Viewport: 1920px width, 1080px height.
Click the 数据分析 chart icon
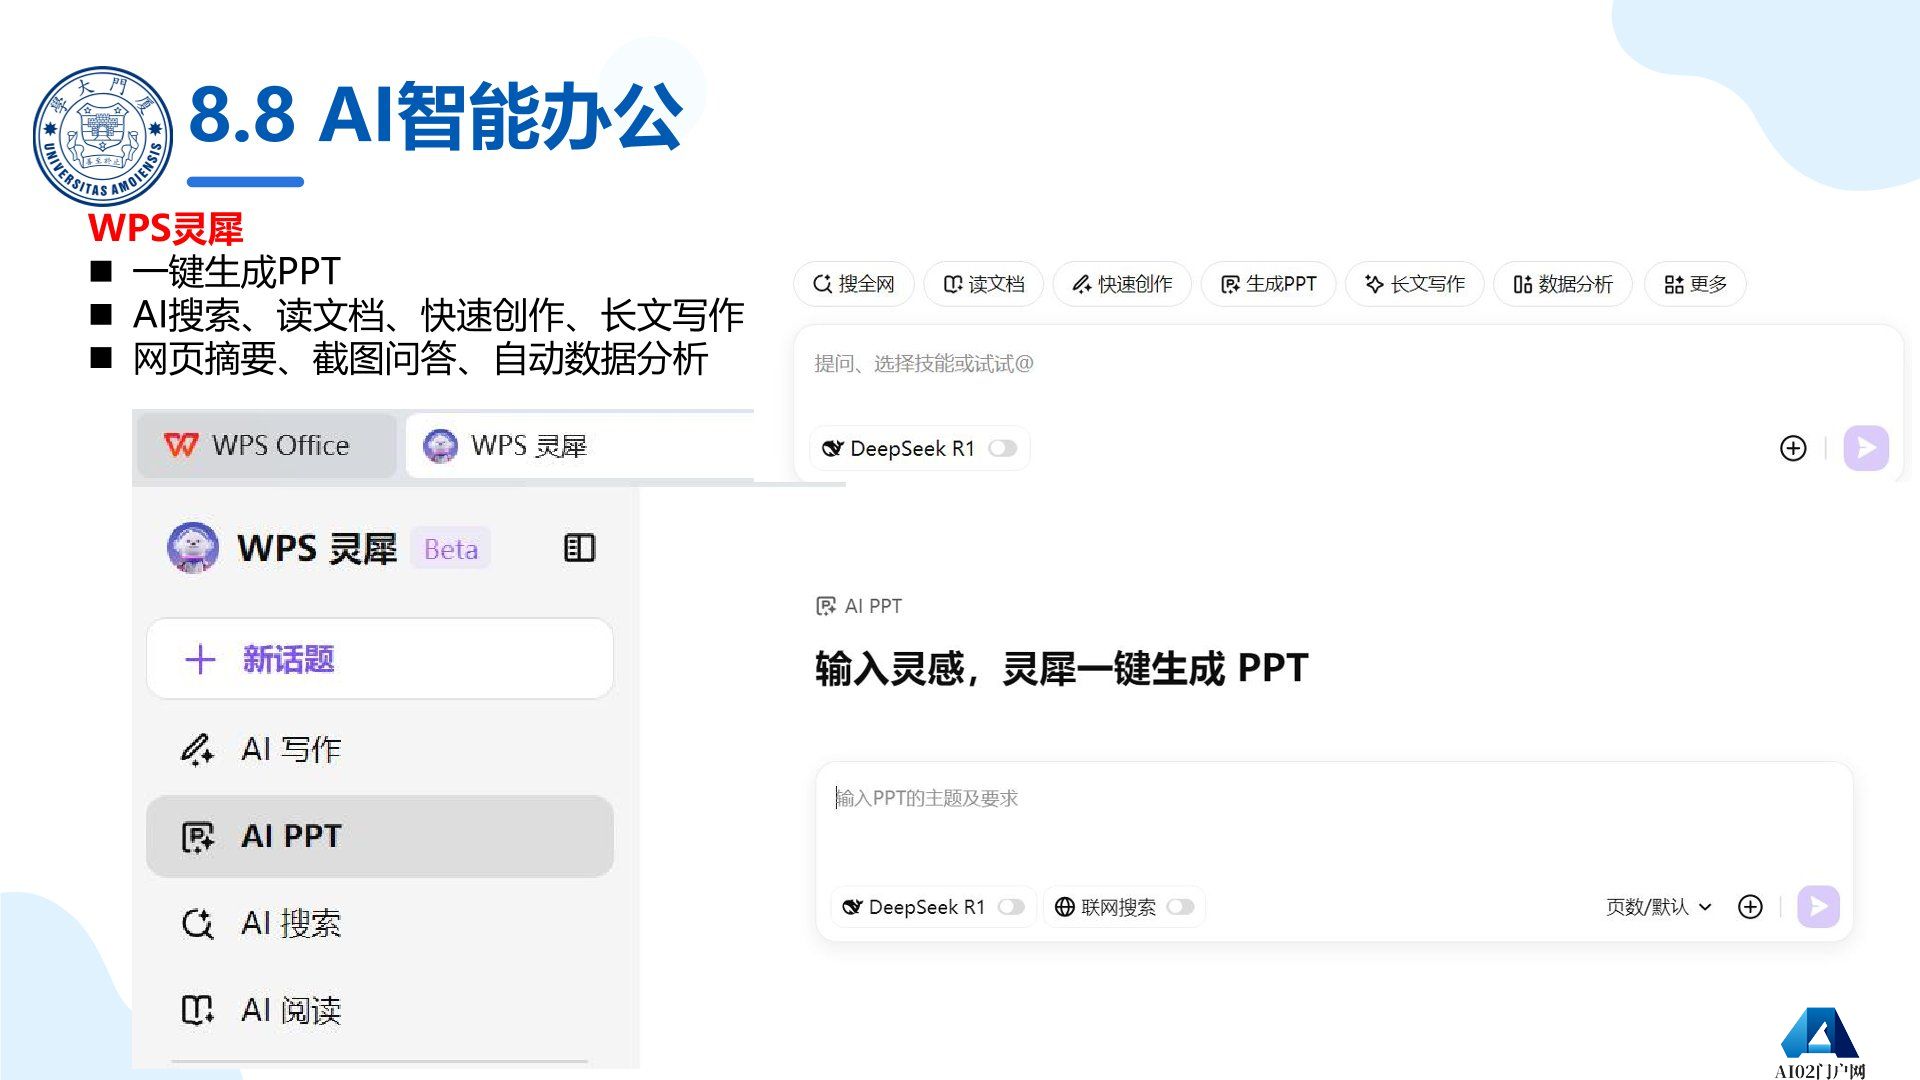[x=1522, y=284]
